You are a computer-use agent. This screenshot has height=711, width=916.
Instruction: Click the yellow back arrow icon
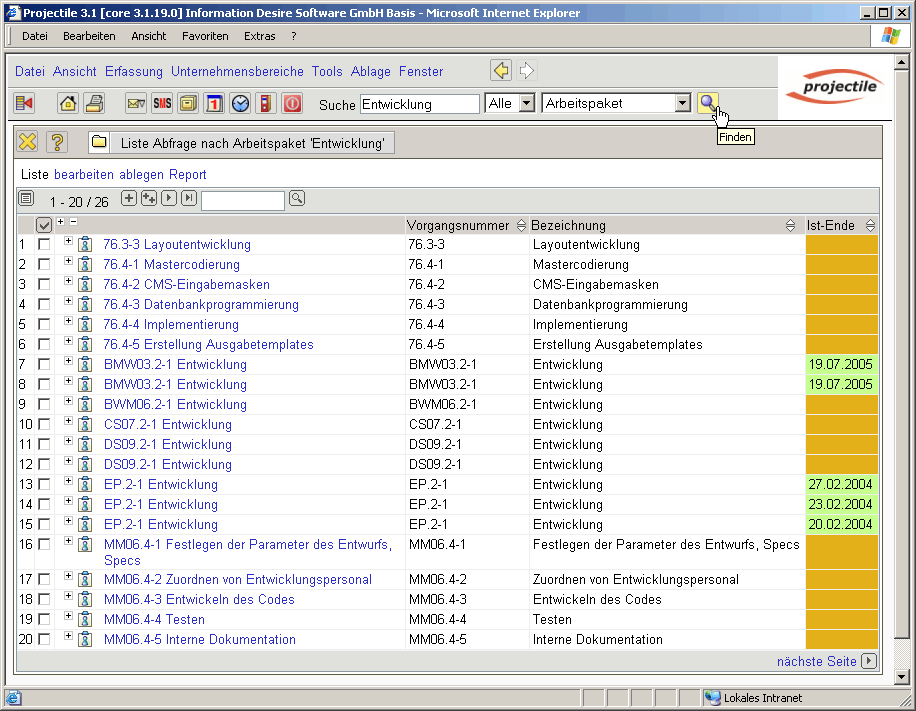(501, 70)
